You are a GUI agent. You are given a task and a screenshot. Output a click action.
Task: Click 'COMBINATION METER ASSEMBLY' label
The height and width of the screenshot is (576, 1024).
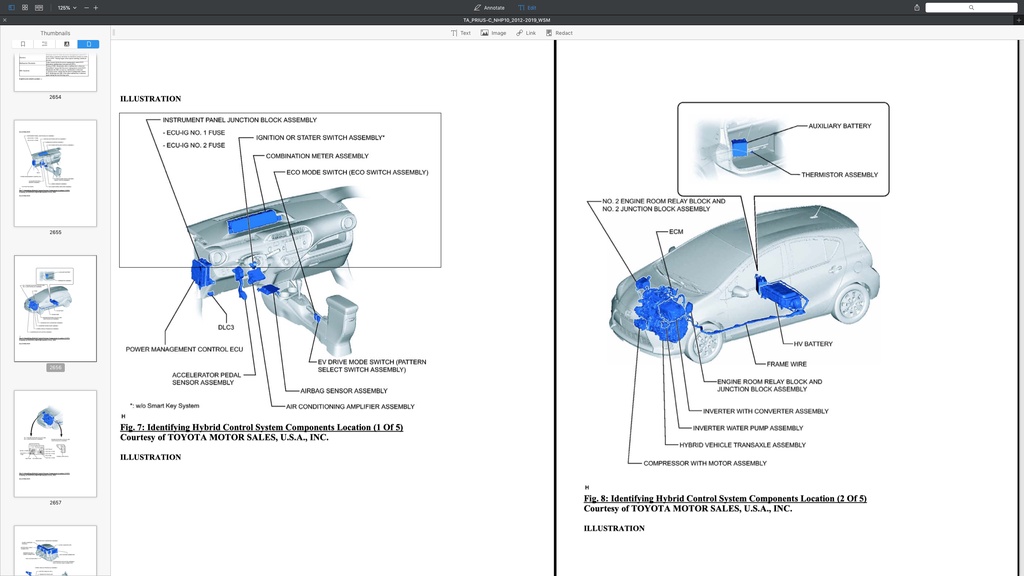[x=317, y=156]
